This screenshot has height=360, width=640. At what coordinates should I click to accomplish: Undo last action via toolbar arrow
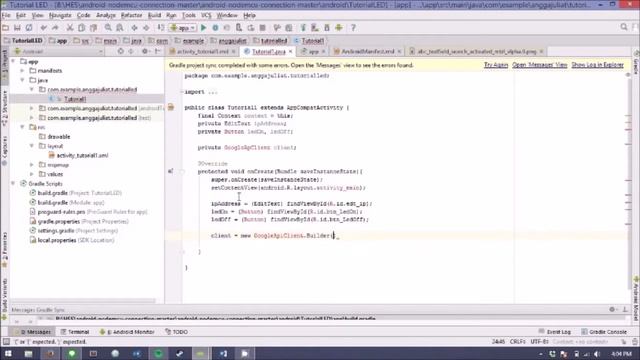[43, 28]
